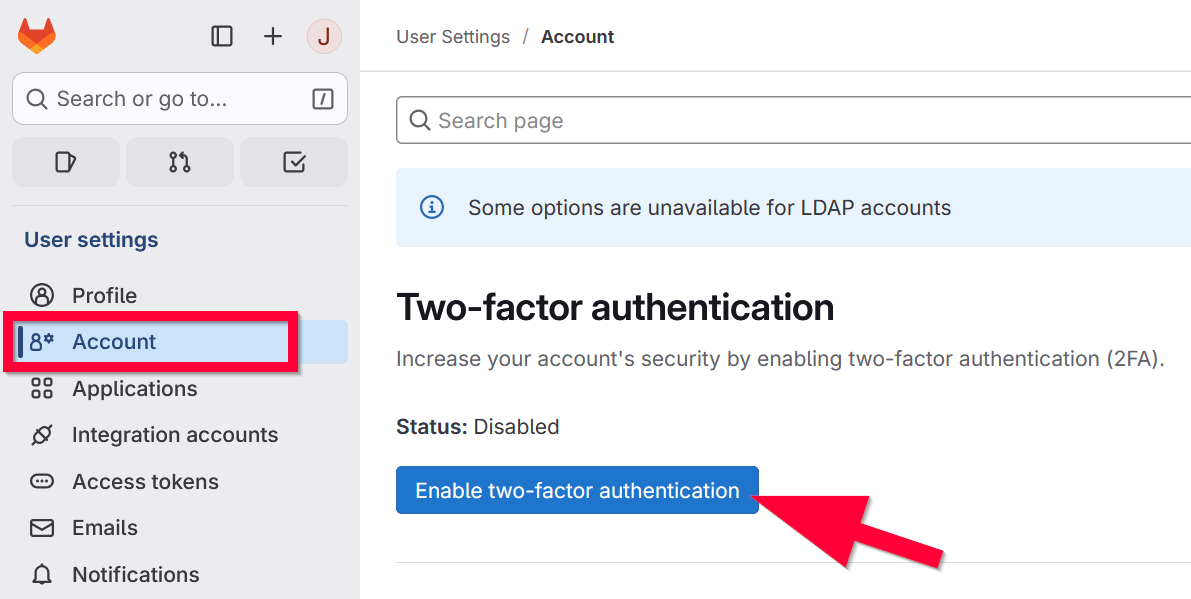
Task: Open the merge requests icon button
Action: tap(180, 162)
